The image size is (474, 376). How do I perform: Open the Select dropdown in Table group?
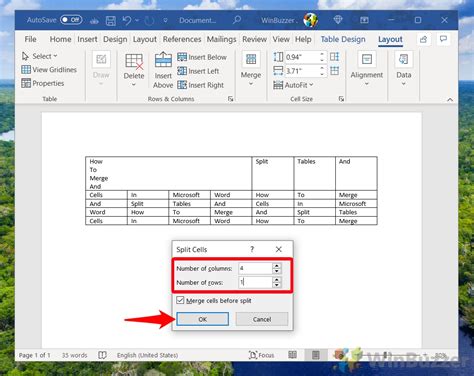pyautogui.click(x=39, y=56)
